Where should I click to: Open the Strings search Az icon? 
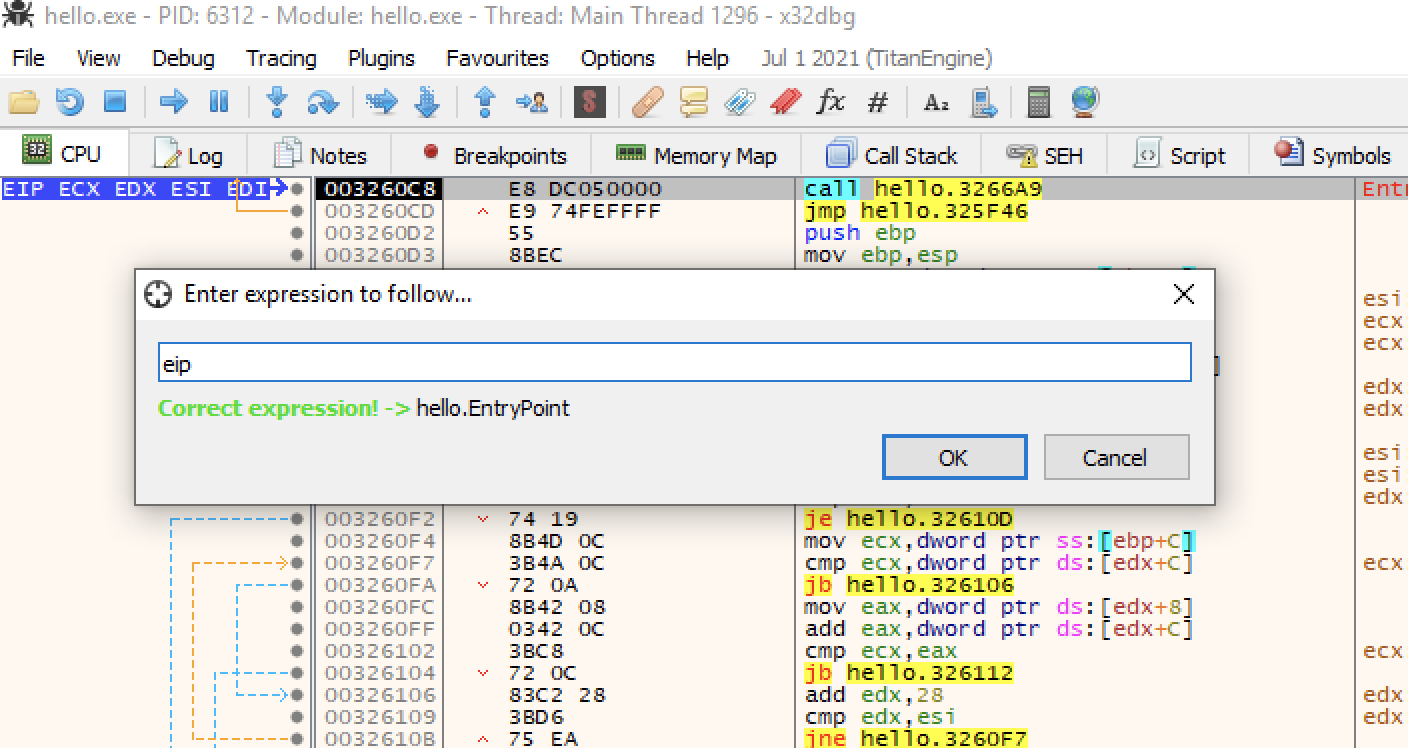pyautogui.click(x=936, y=101)
